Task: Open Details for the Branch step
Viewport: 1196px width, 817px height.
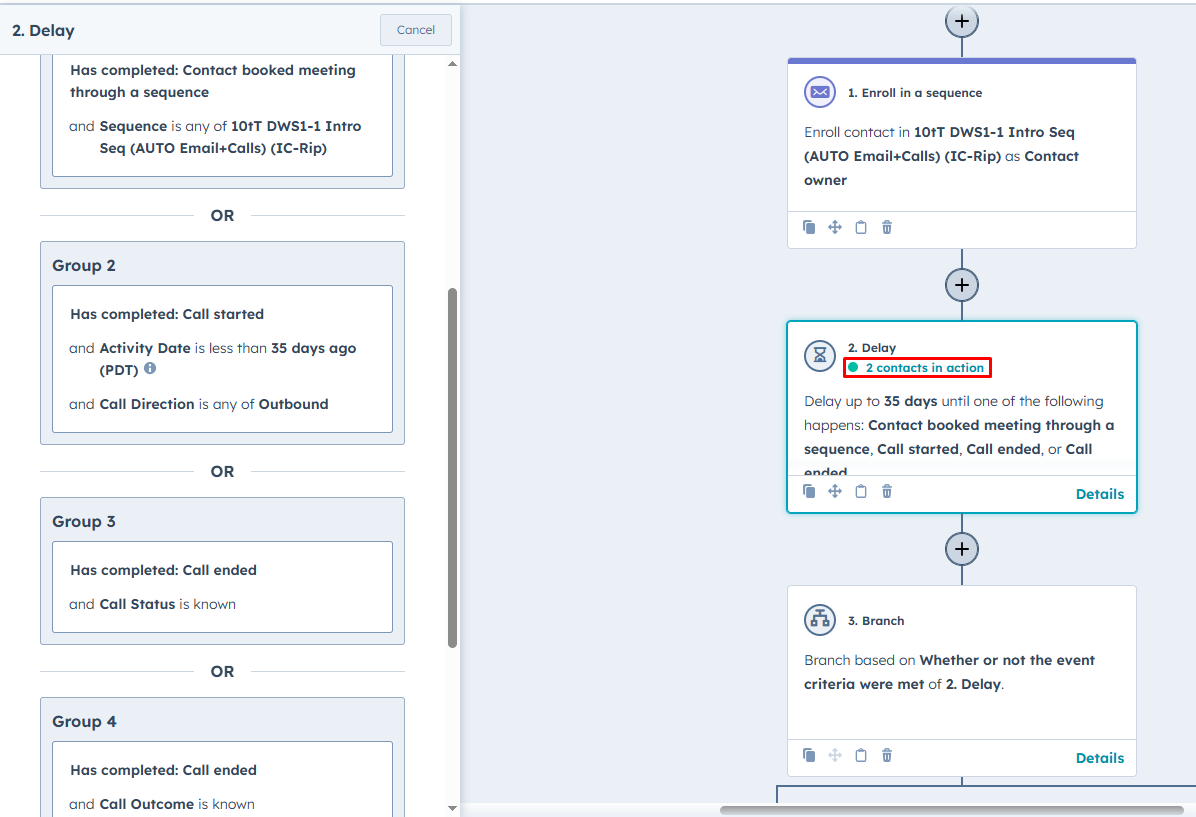Action: point(1099,758)
